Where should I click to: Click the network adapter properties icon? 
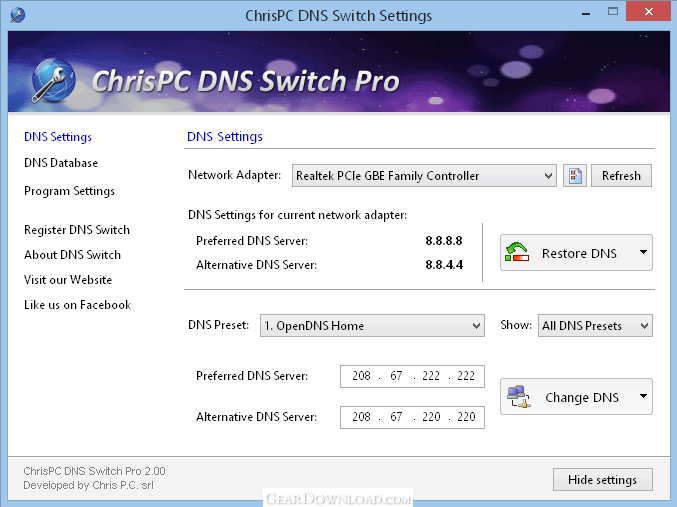[x=575, y=175]
